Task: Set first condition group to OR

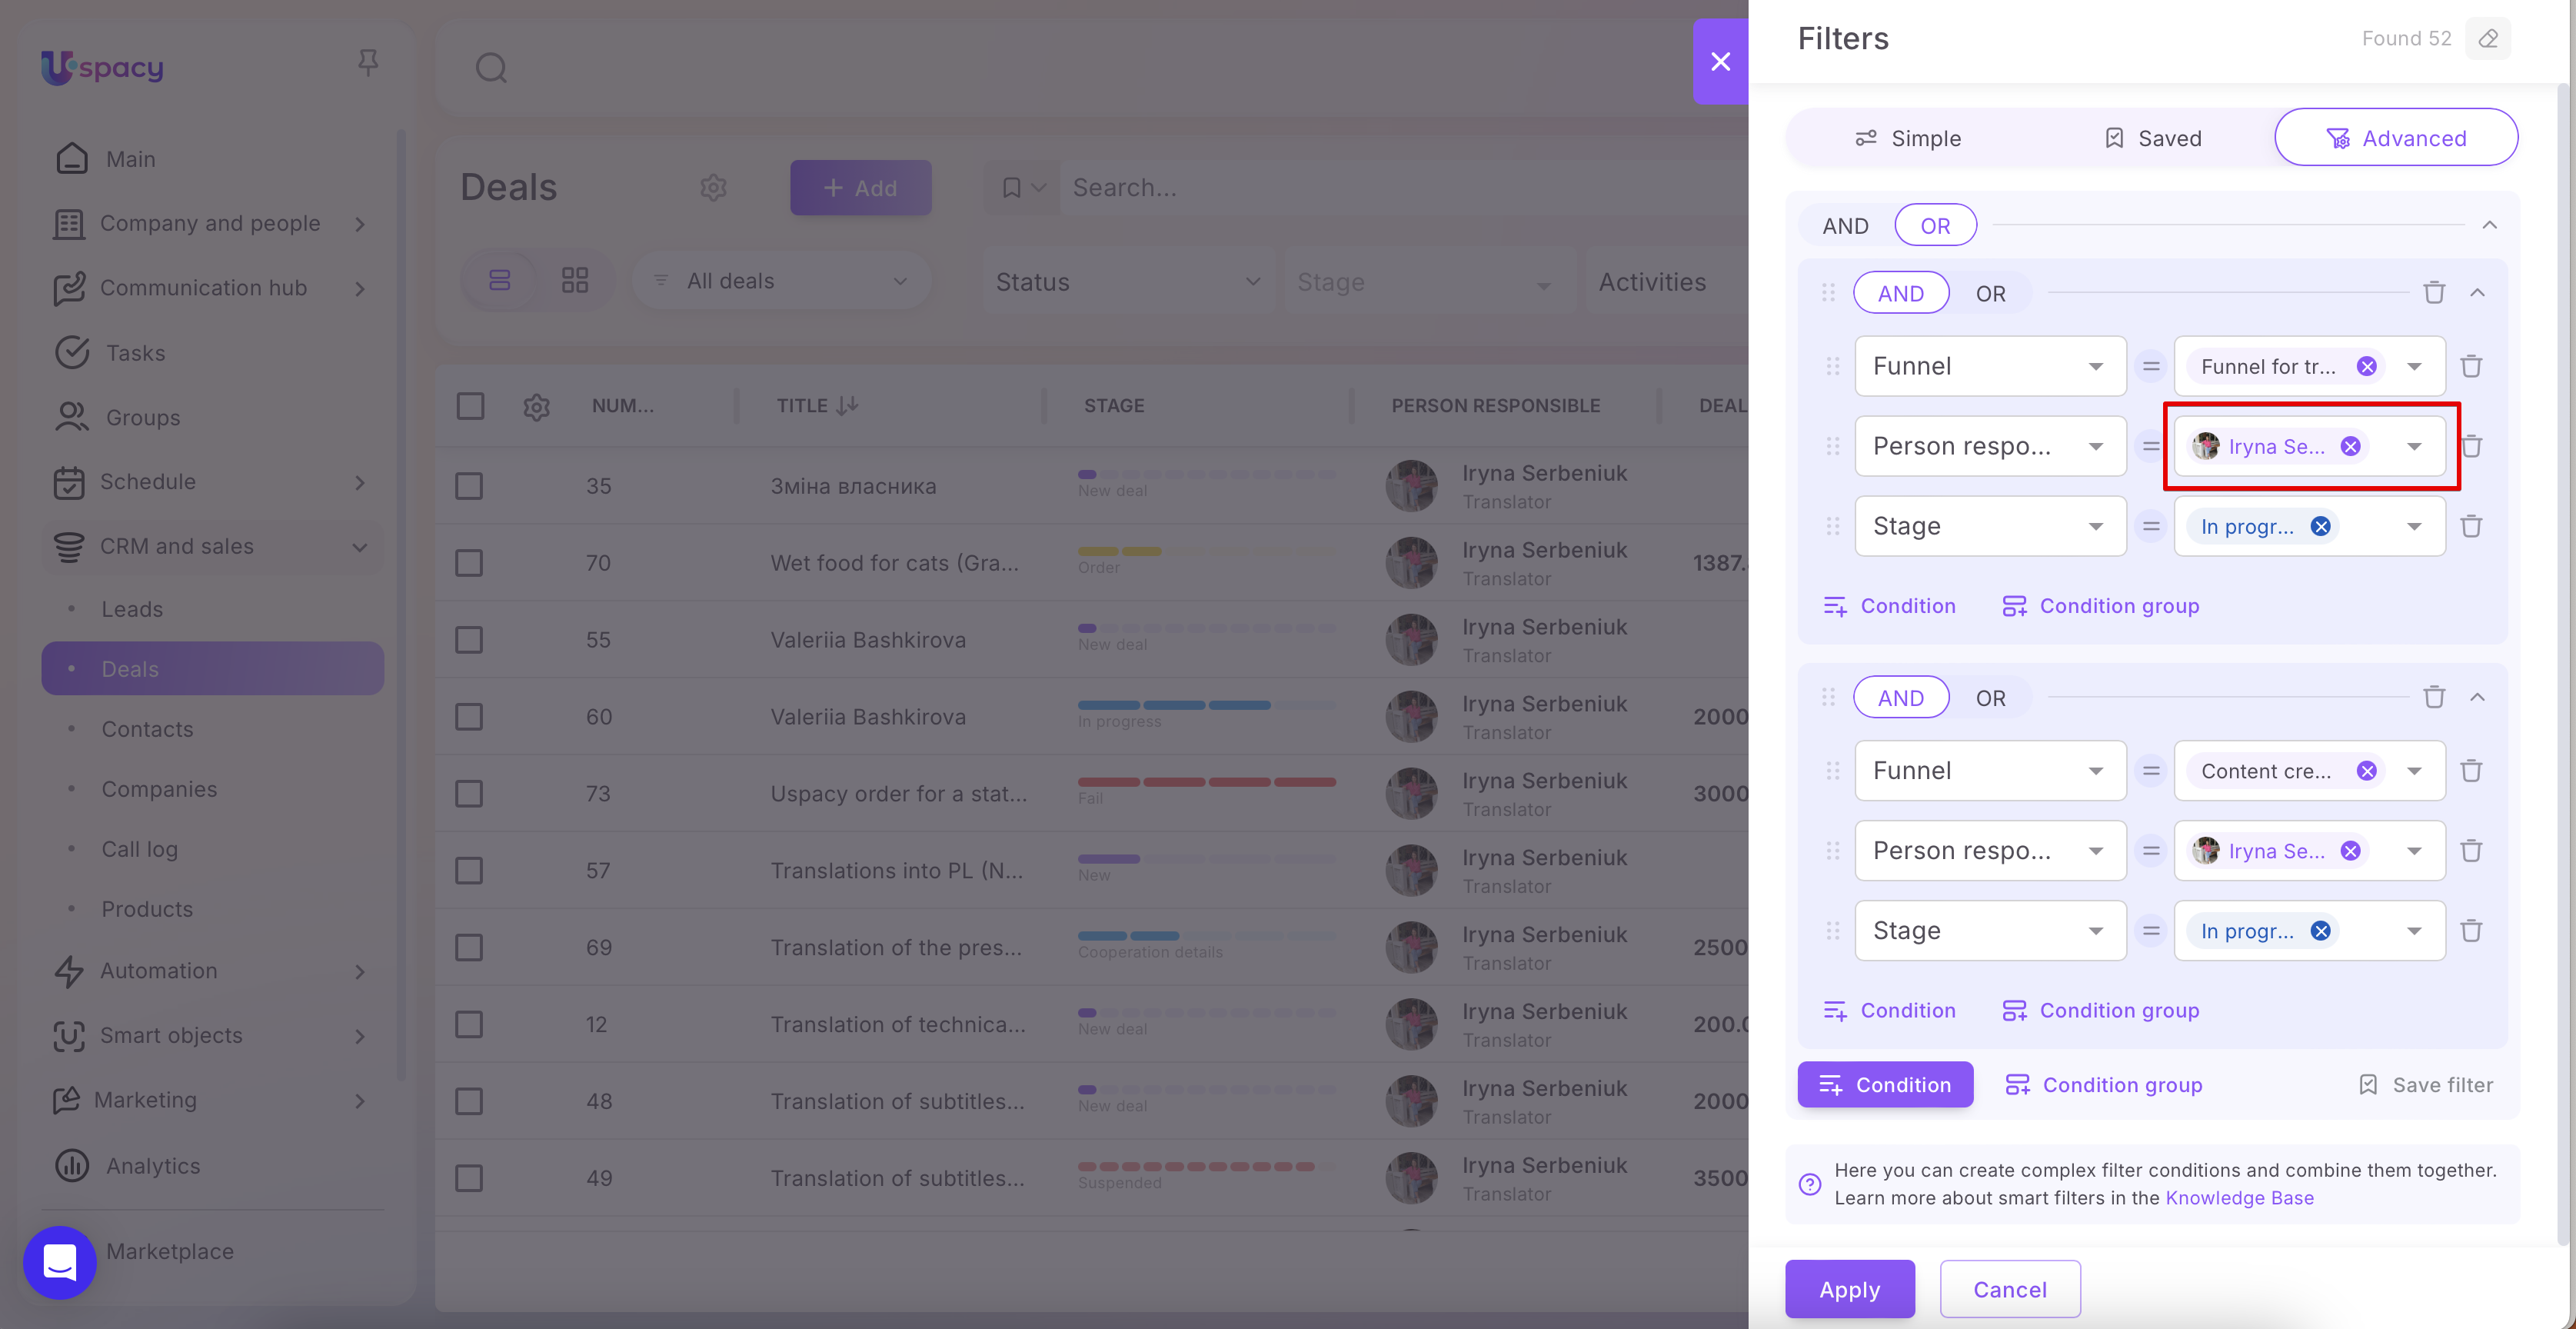Action: tap(1990, 293)
